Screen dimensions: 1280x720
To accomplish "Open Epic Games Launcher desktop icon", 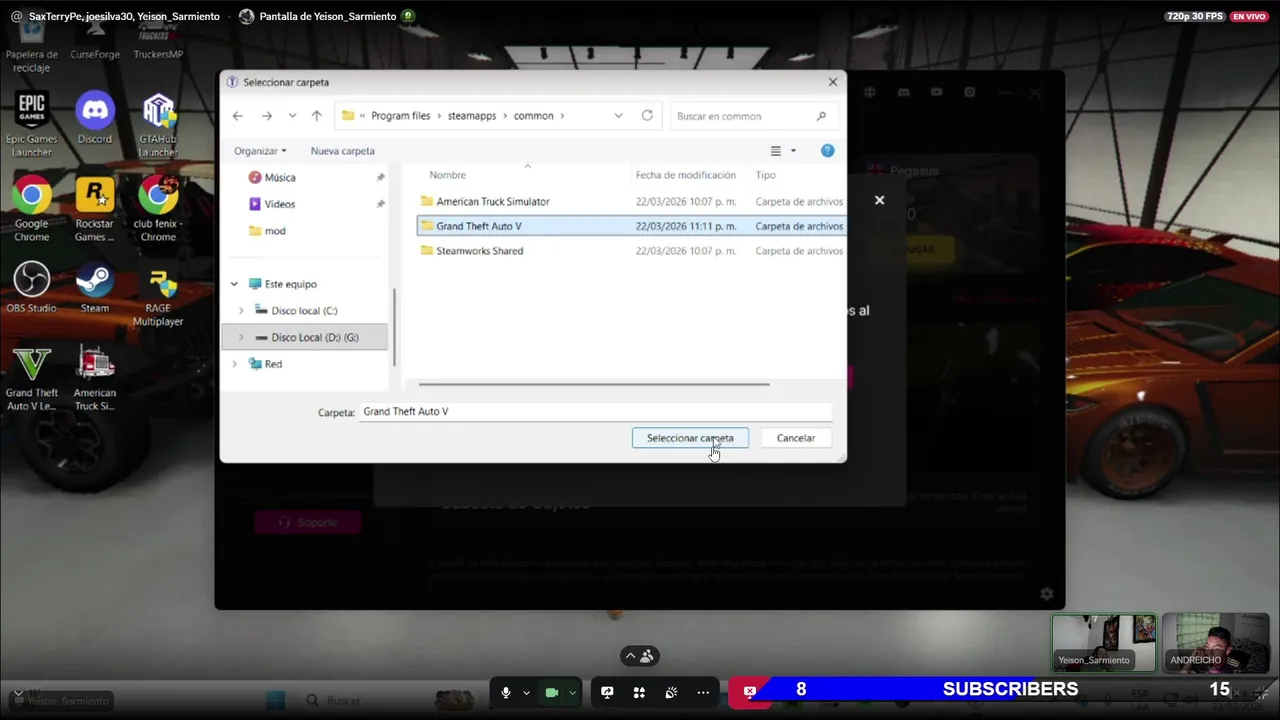I will [x=32, y=124].
